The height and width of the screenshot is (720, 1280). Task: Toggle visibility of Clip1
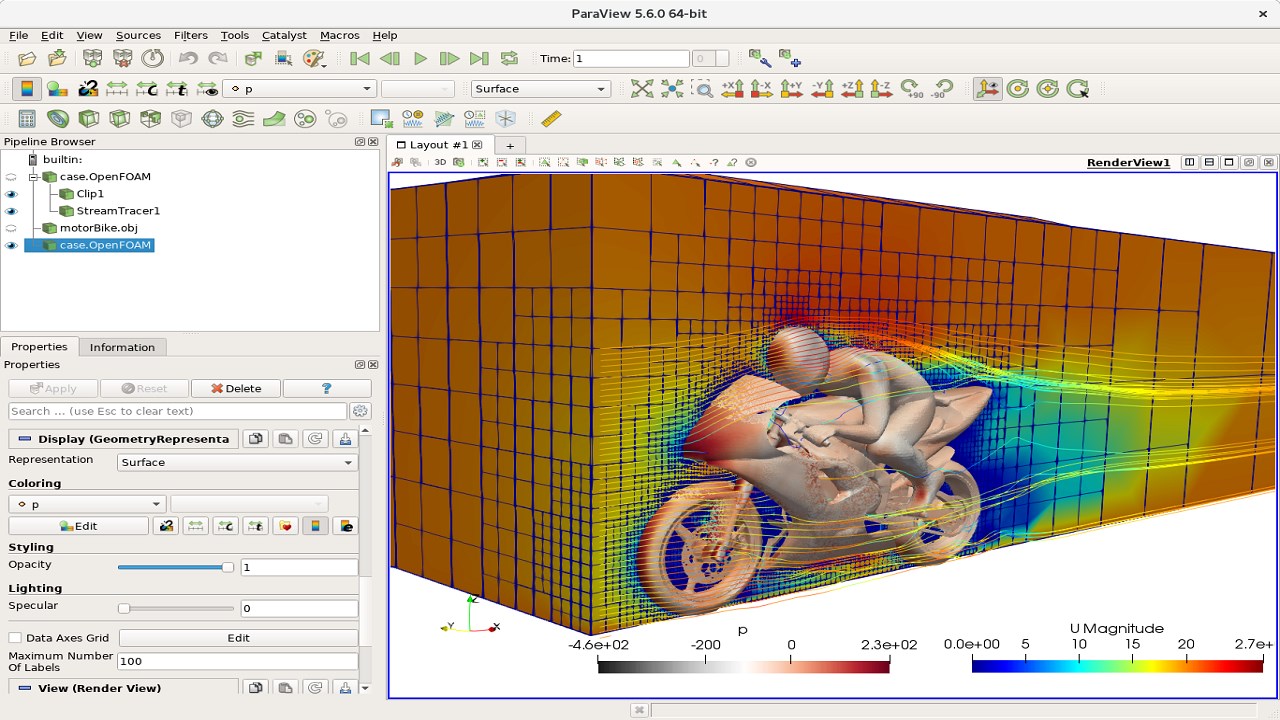pyautogui.click(x=12, y=194)
